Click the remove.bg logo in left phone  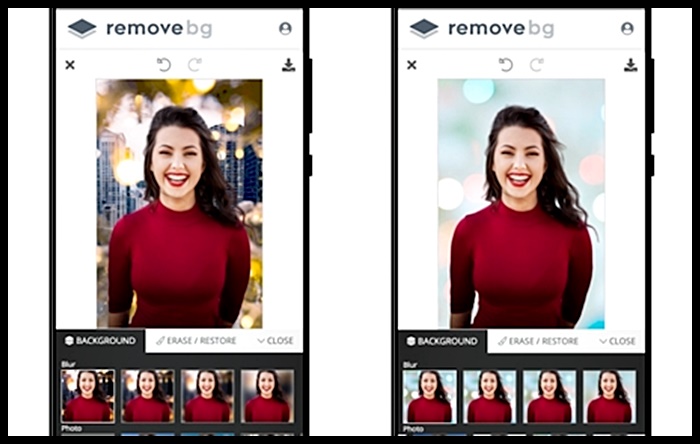pyautogui.click(x=140, y=29)
